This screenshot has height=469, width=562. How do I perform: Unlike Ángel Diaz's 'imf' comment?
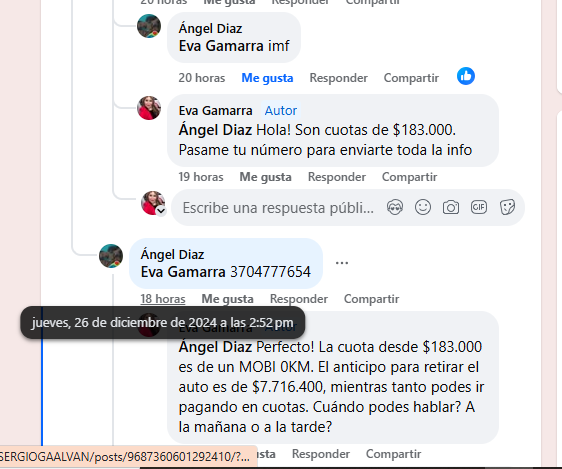(267, 78)
